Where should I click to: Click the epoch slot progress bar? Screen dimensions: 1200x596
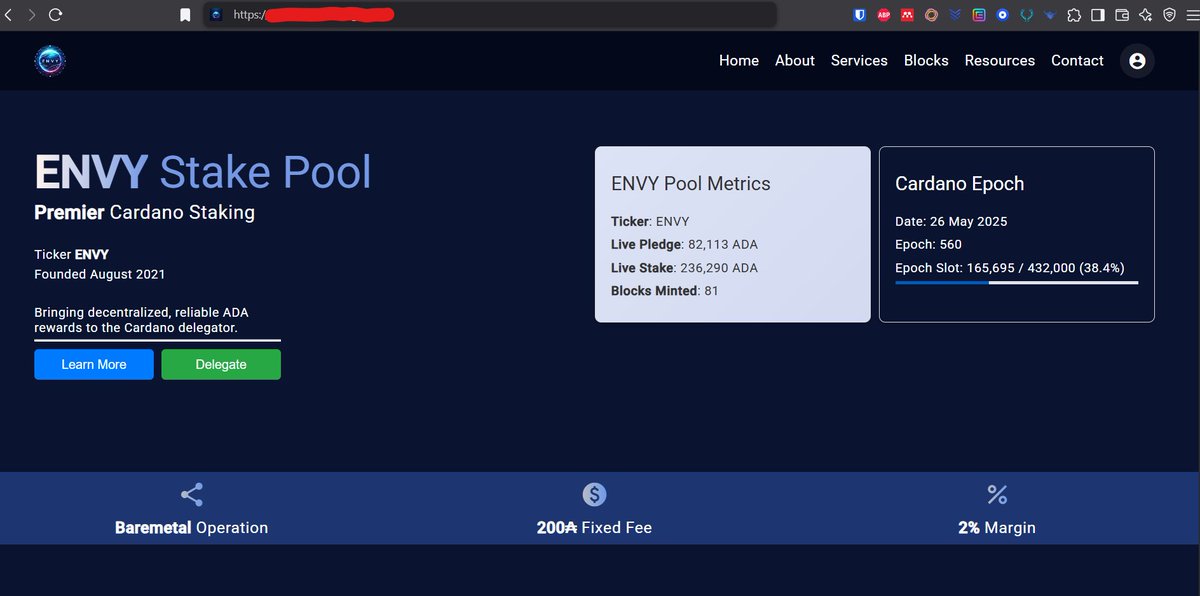tap(1016, 283)
